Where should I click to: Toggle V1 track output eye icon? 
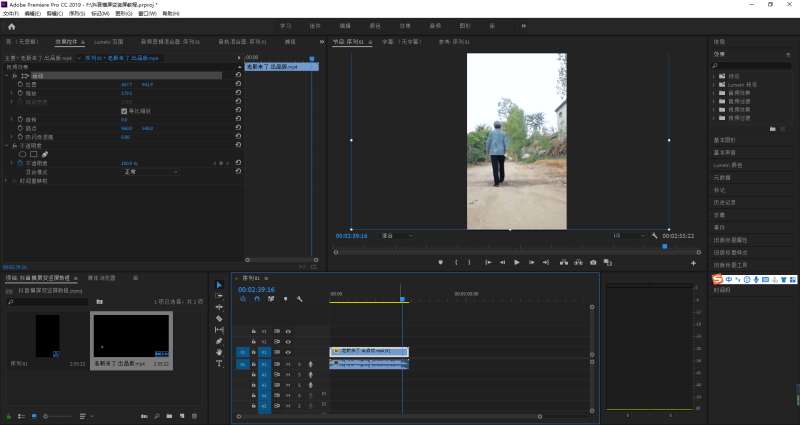coord(288,352)
